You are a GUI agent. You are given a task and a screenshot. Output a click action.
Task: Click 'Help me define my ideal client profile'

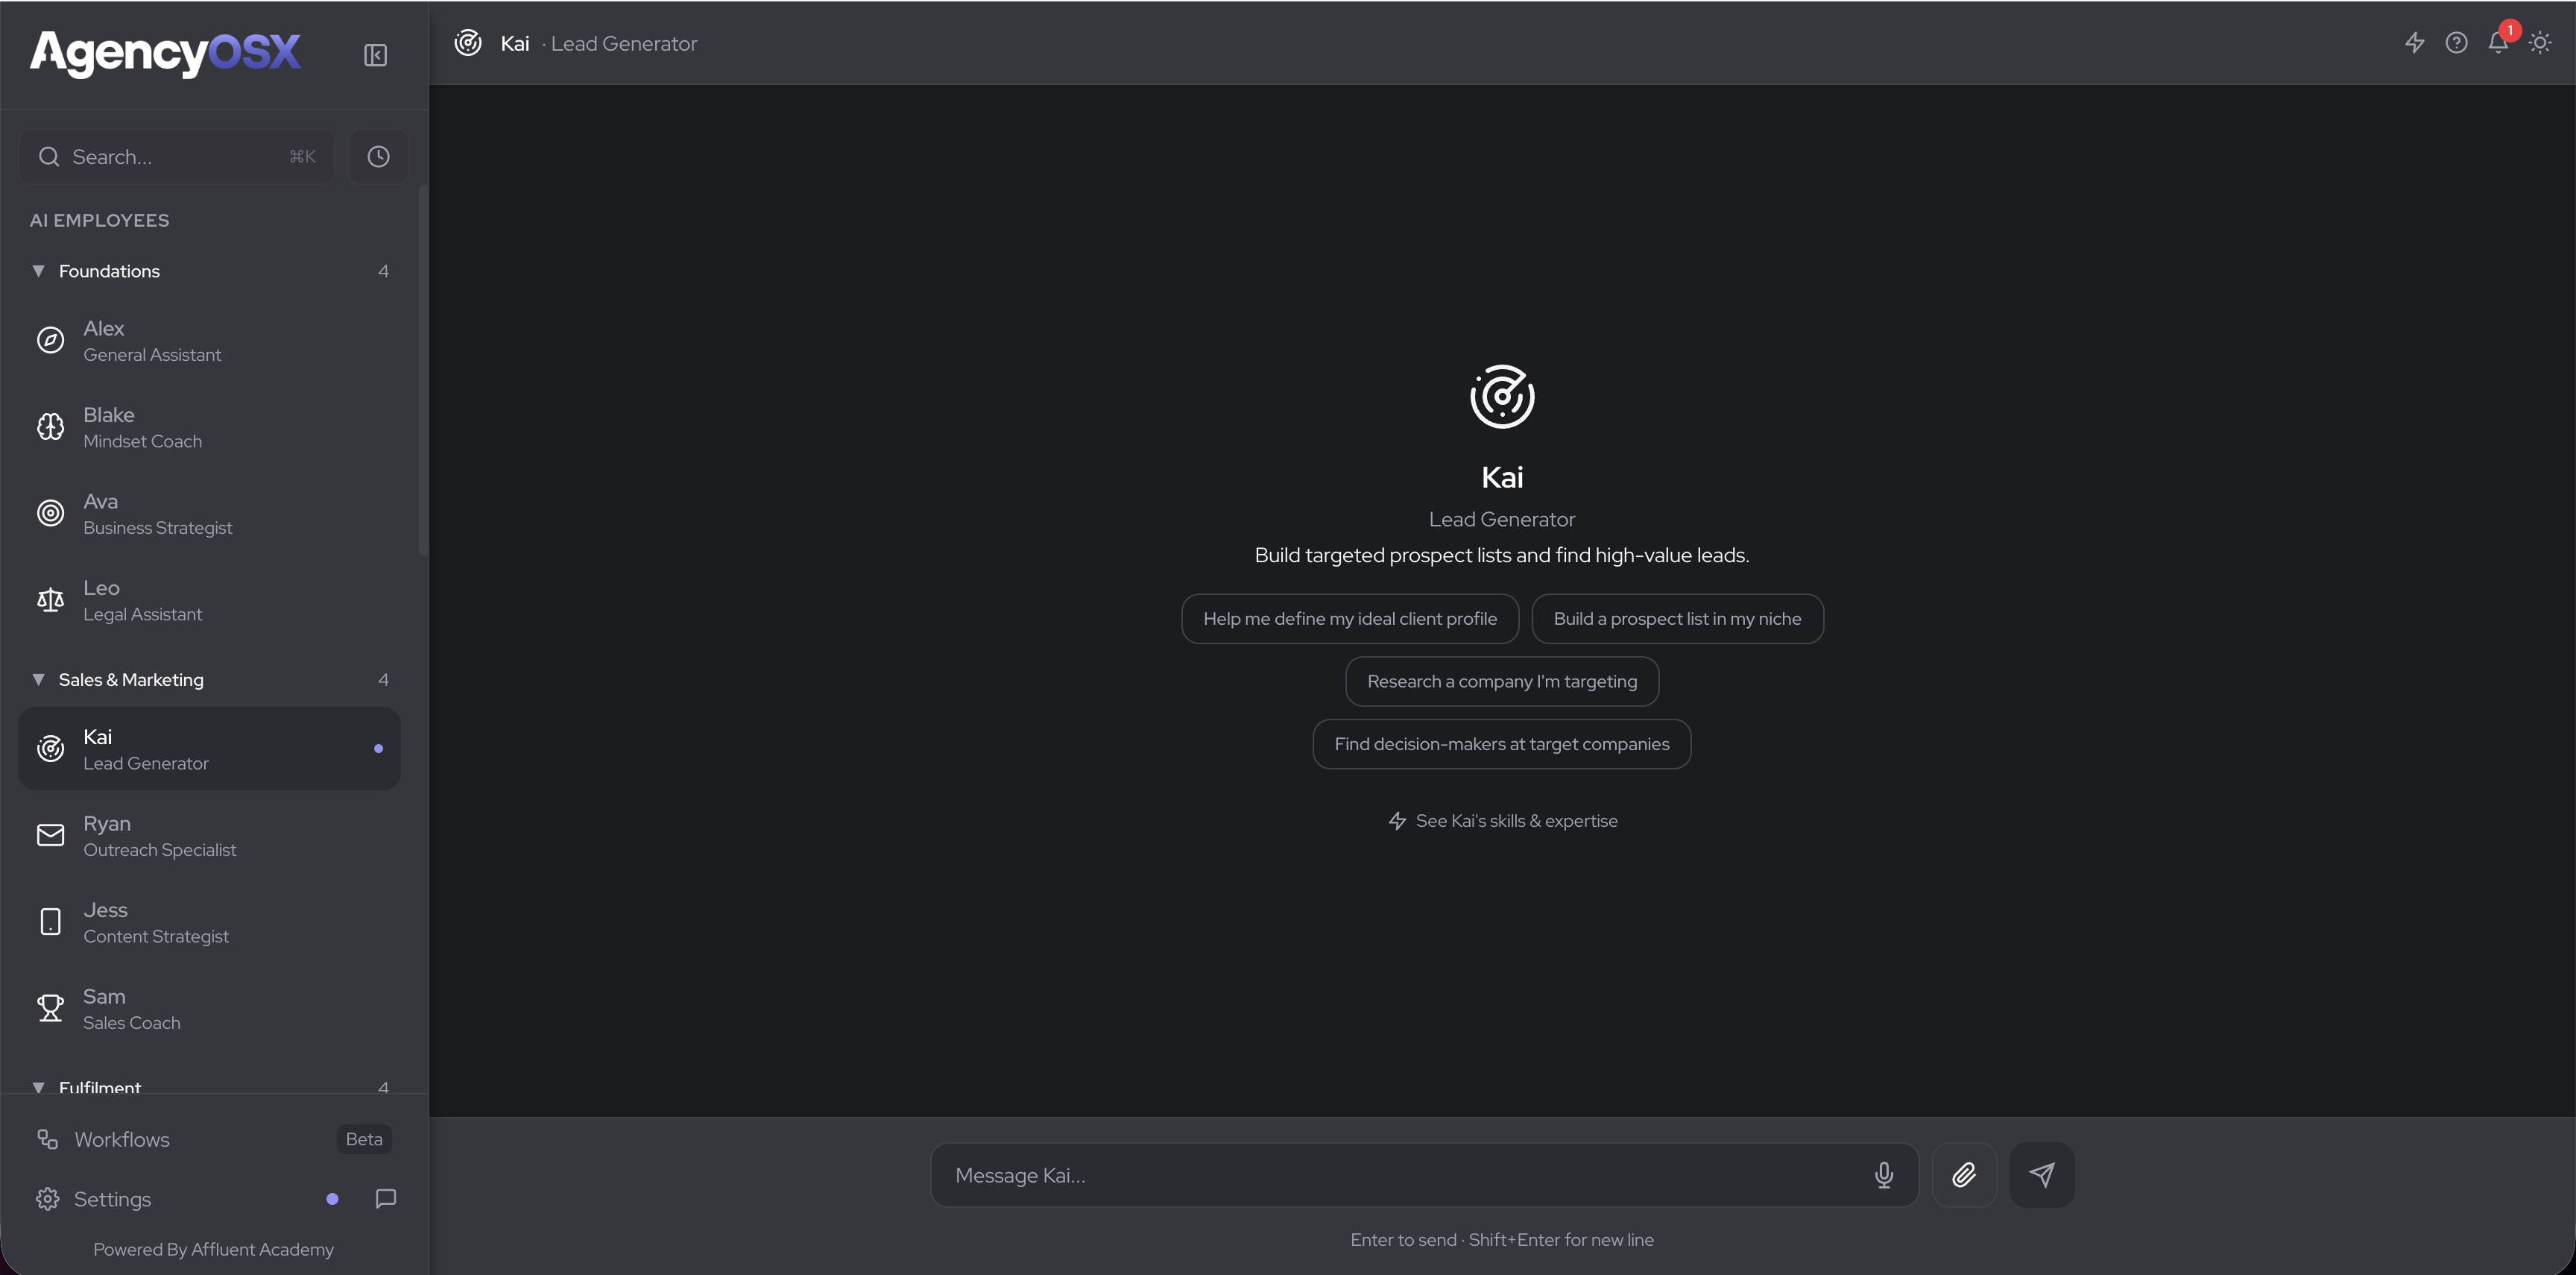tap(1350, 619)
